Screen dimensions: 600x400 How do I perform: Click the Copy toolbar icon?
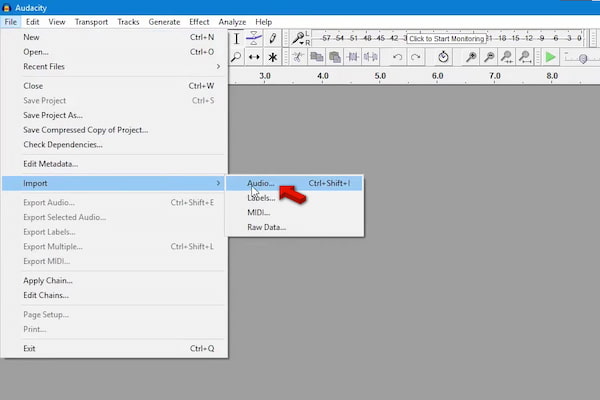pyautogui.click(x=316, y=57)
